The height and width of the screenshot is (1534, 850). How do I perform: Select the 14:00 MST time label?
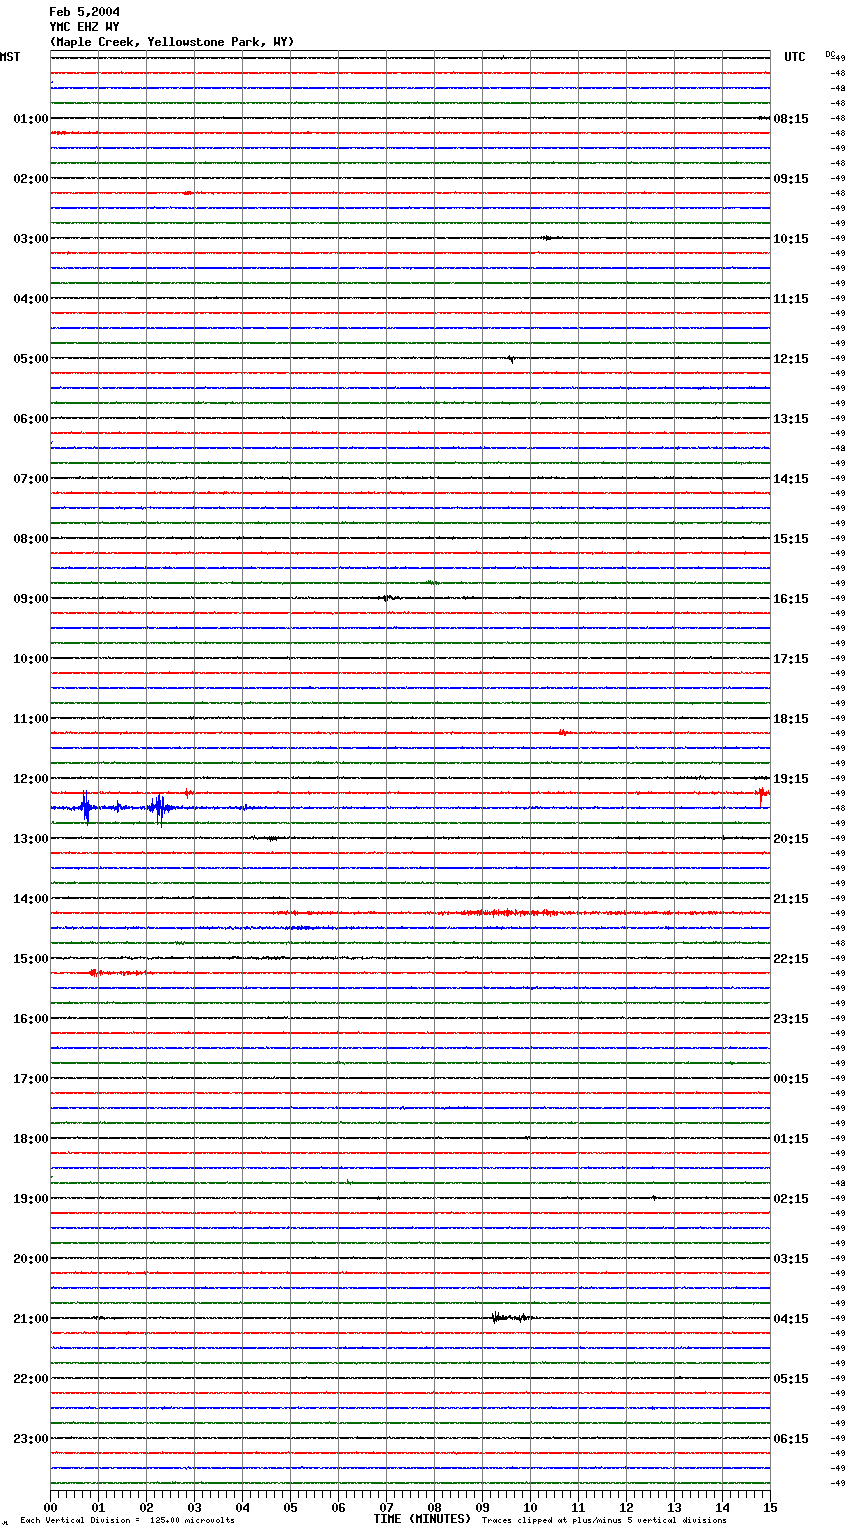[x=31, y=899]
